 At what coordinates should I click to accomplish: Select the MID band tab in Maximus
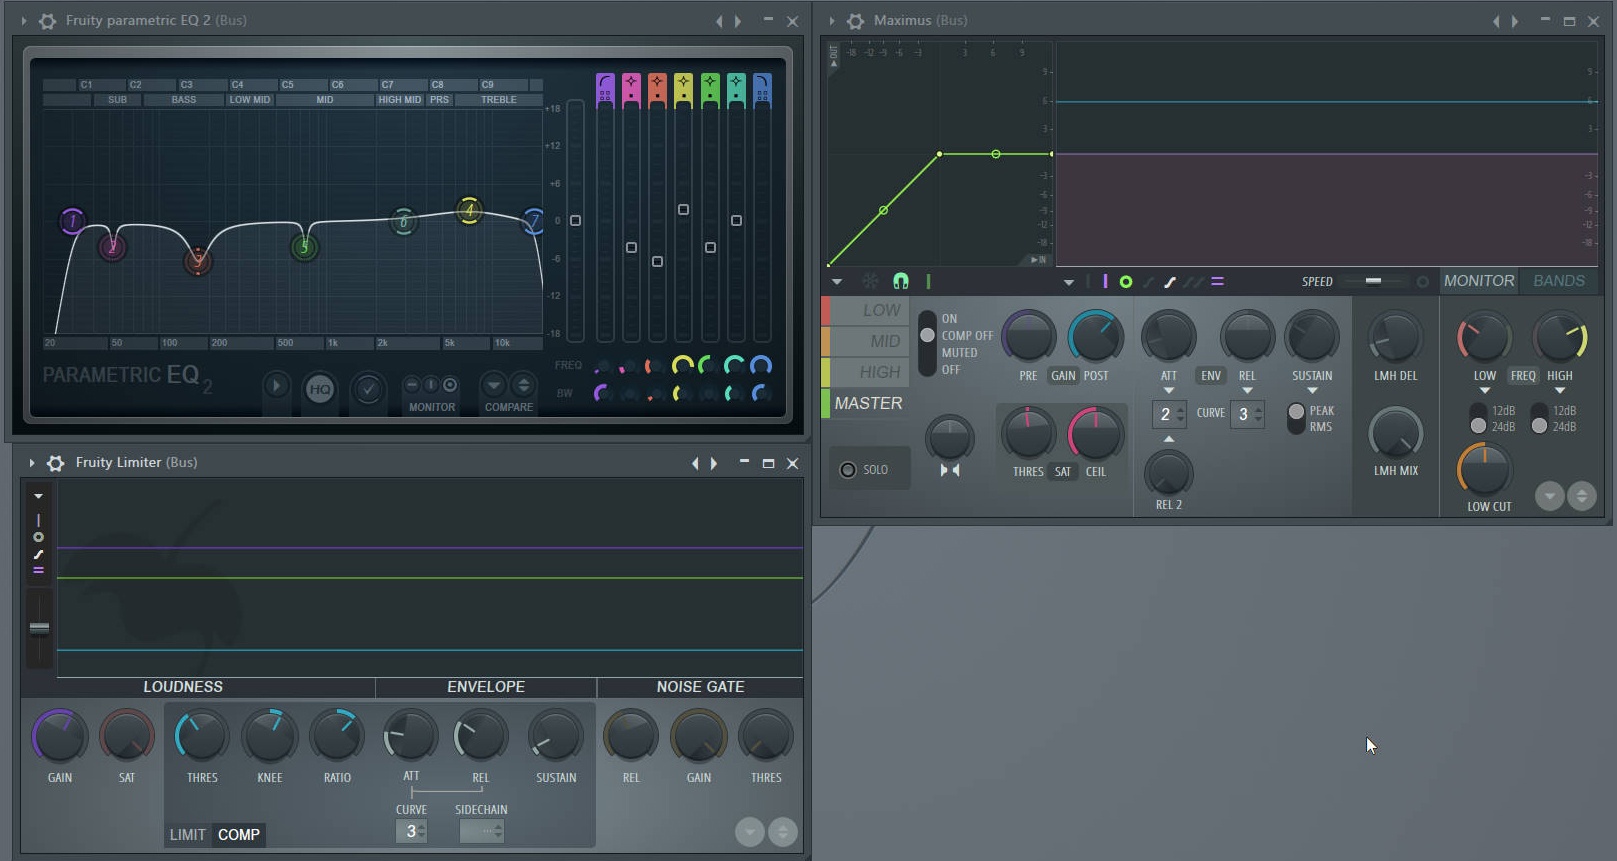click(x=867, y=342)
